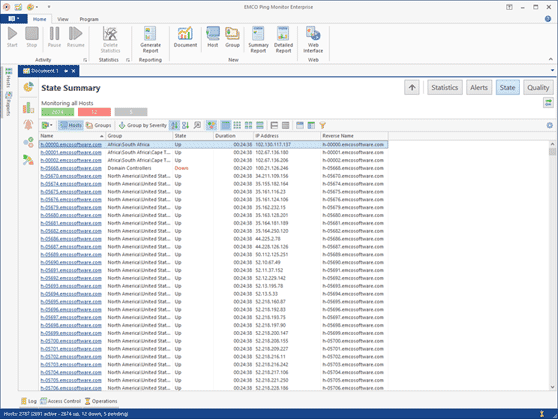Add a new Group from the ribbon
The height and width of the screenshot is (419, 558).
[x=232, y=37]
